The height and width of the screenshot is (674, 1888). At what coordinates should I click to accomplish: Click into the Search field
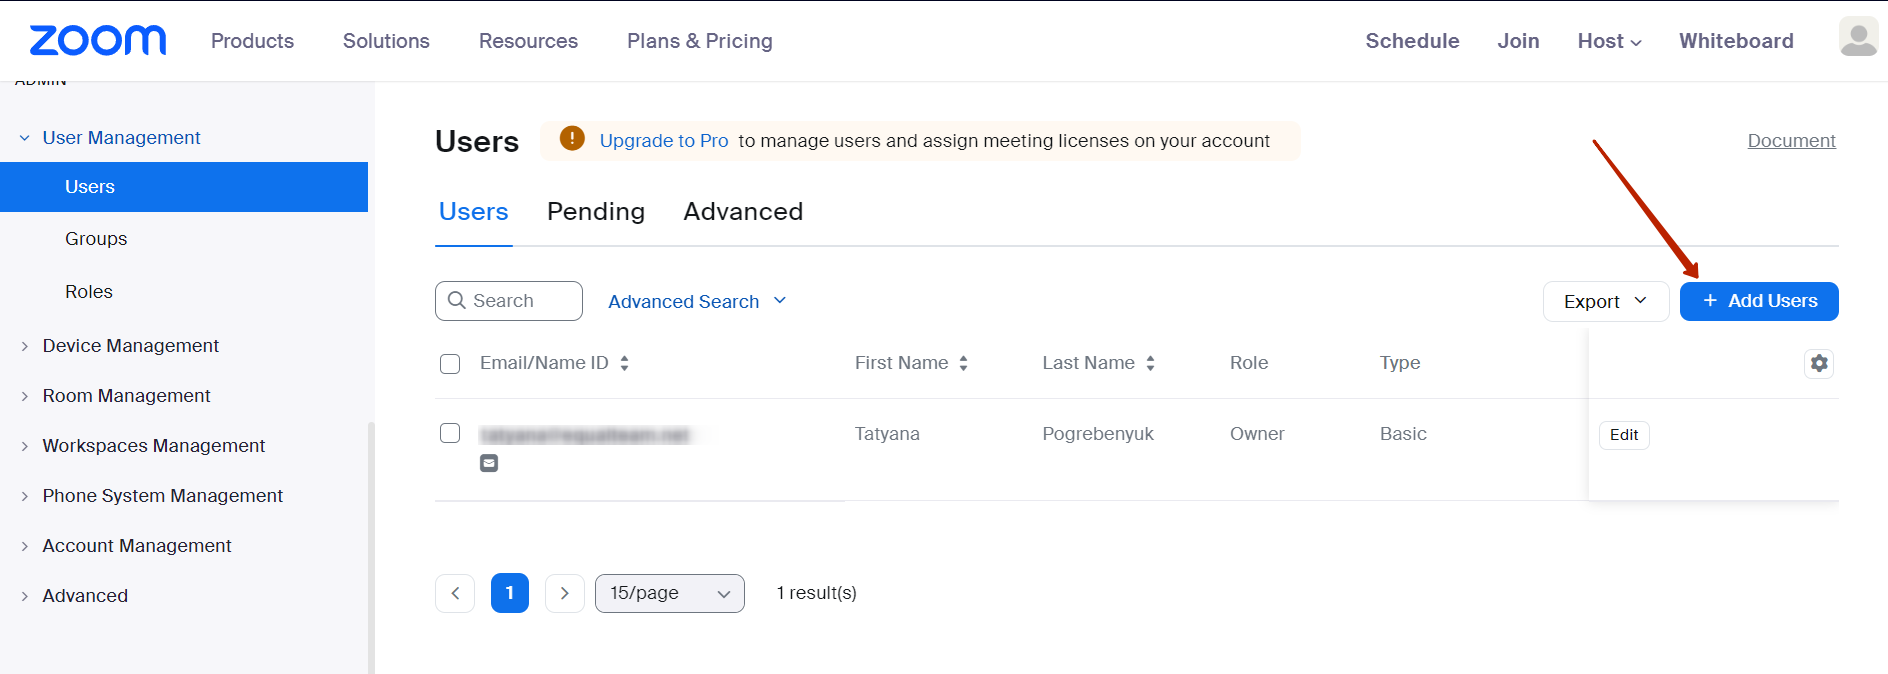(x=509, y=301)
